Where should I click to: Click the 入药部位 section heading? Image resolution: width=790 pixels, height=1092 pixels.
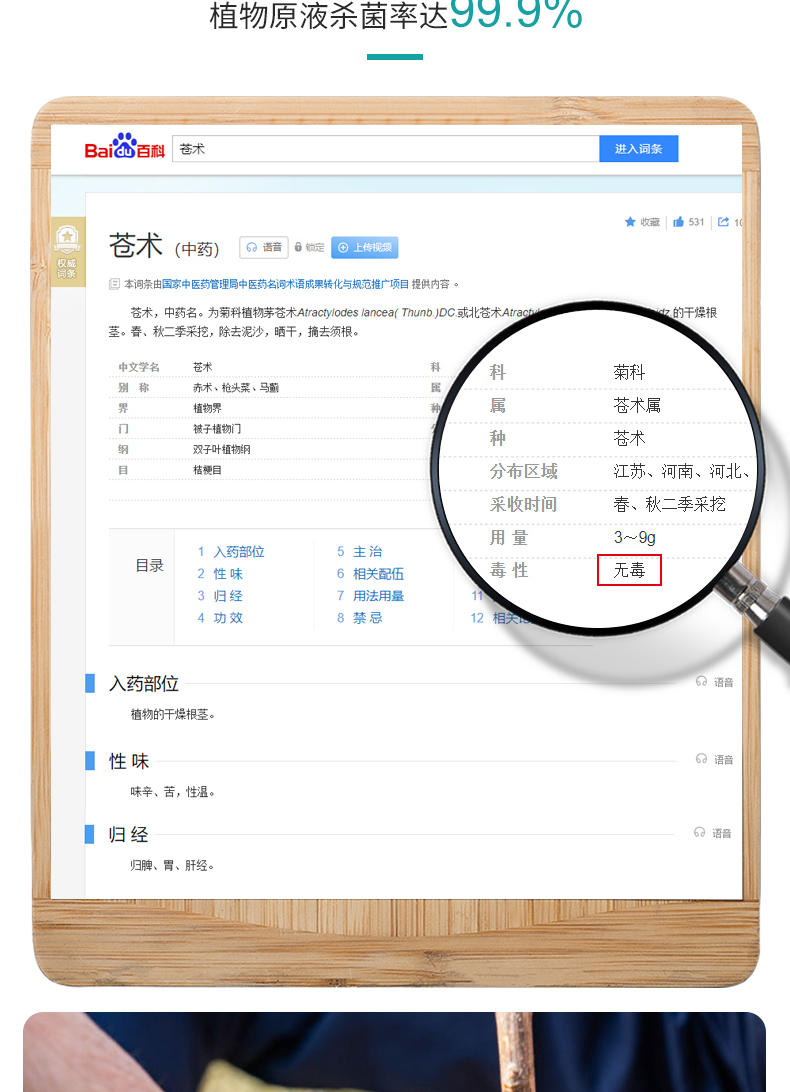[x=144, y=684]
